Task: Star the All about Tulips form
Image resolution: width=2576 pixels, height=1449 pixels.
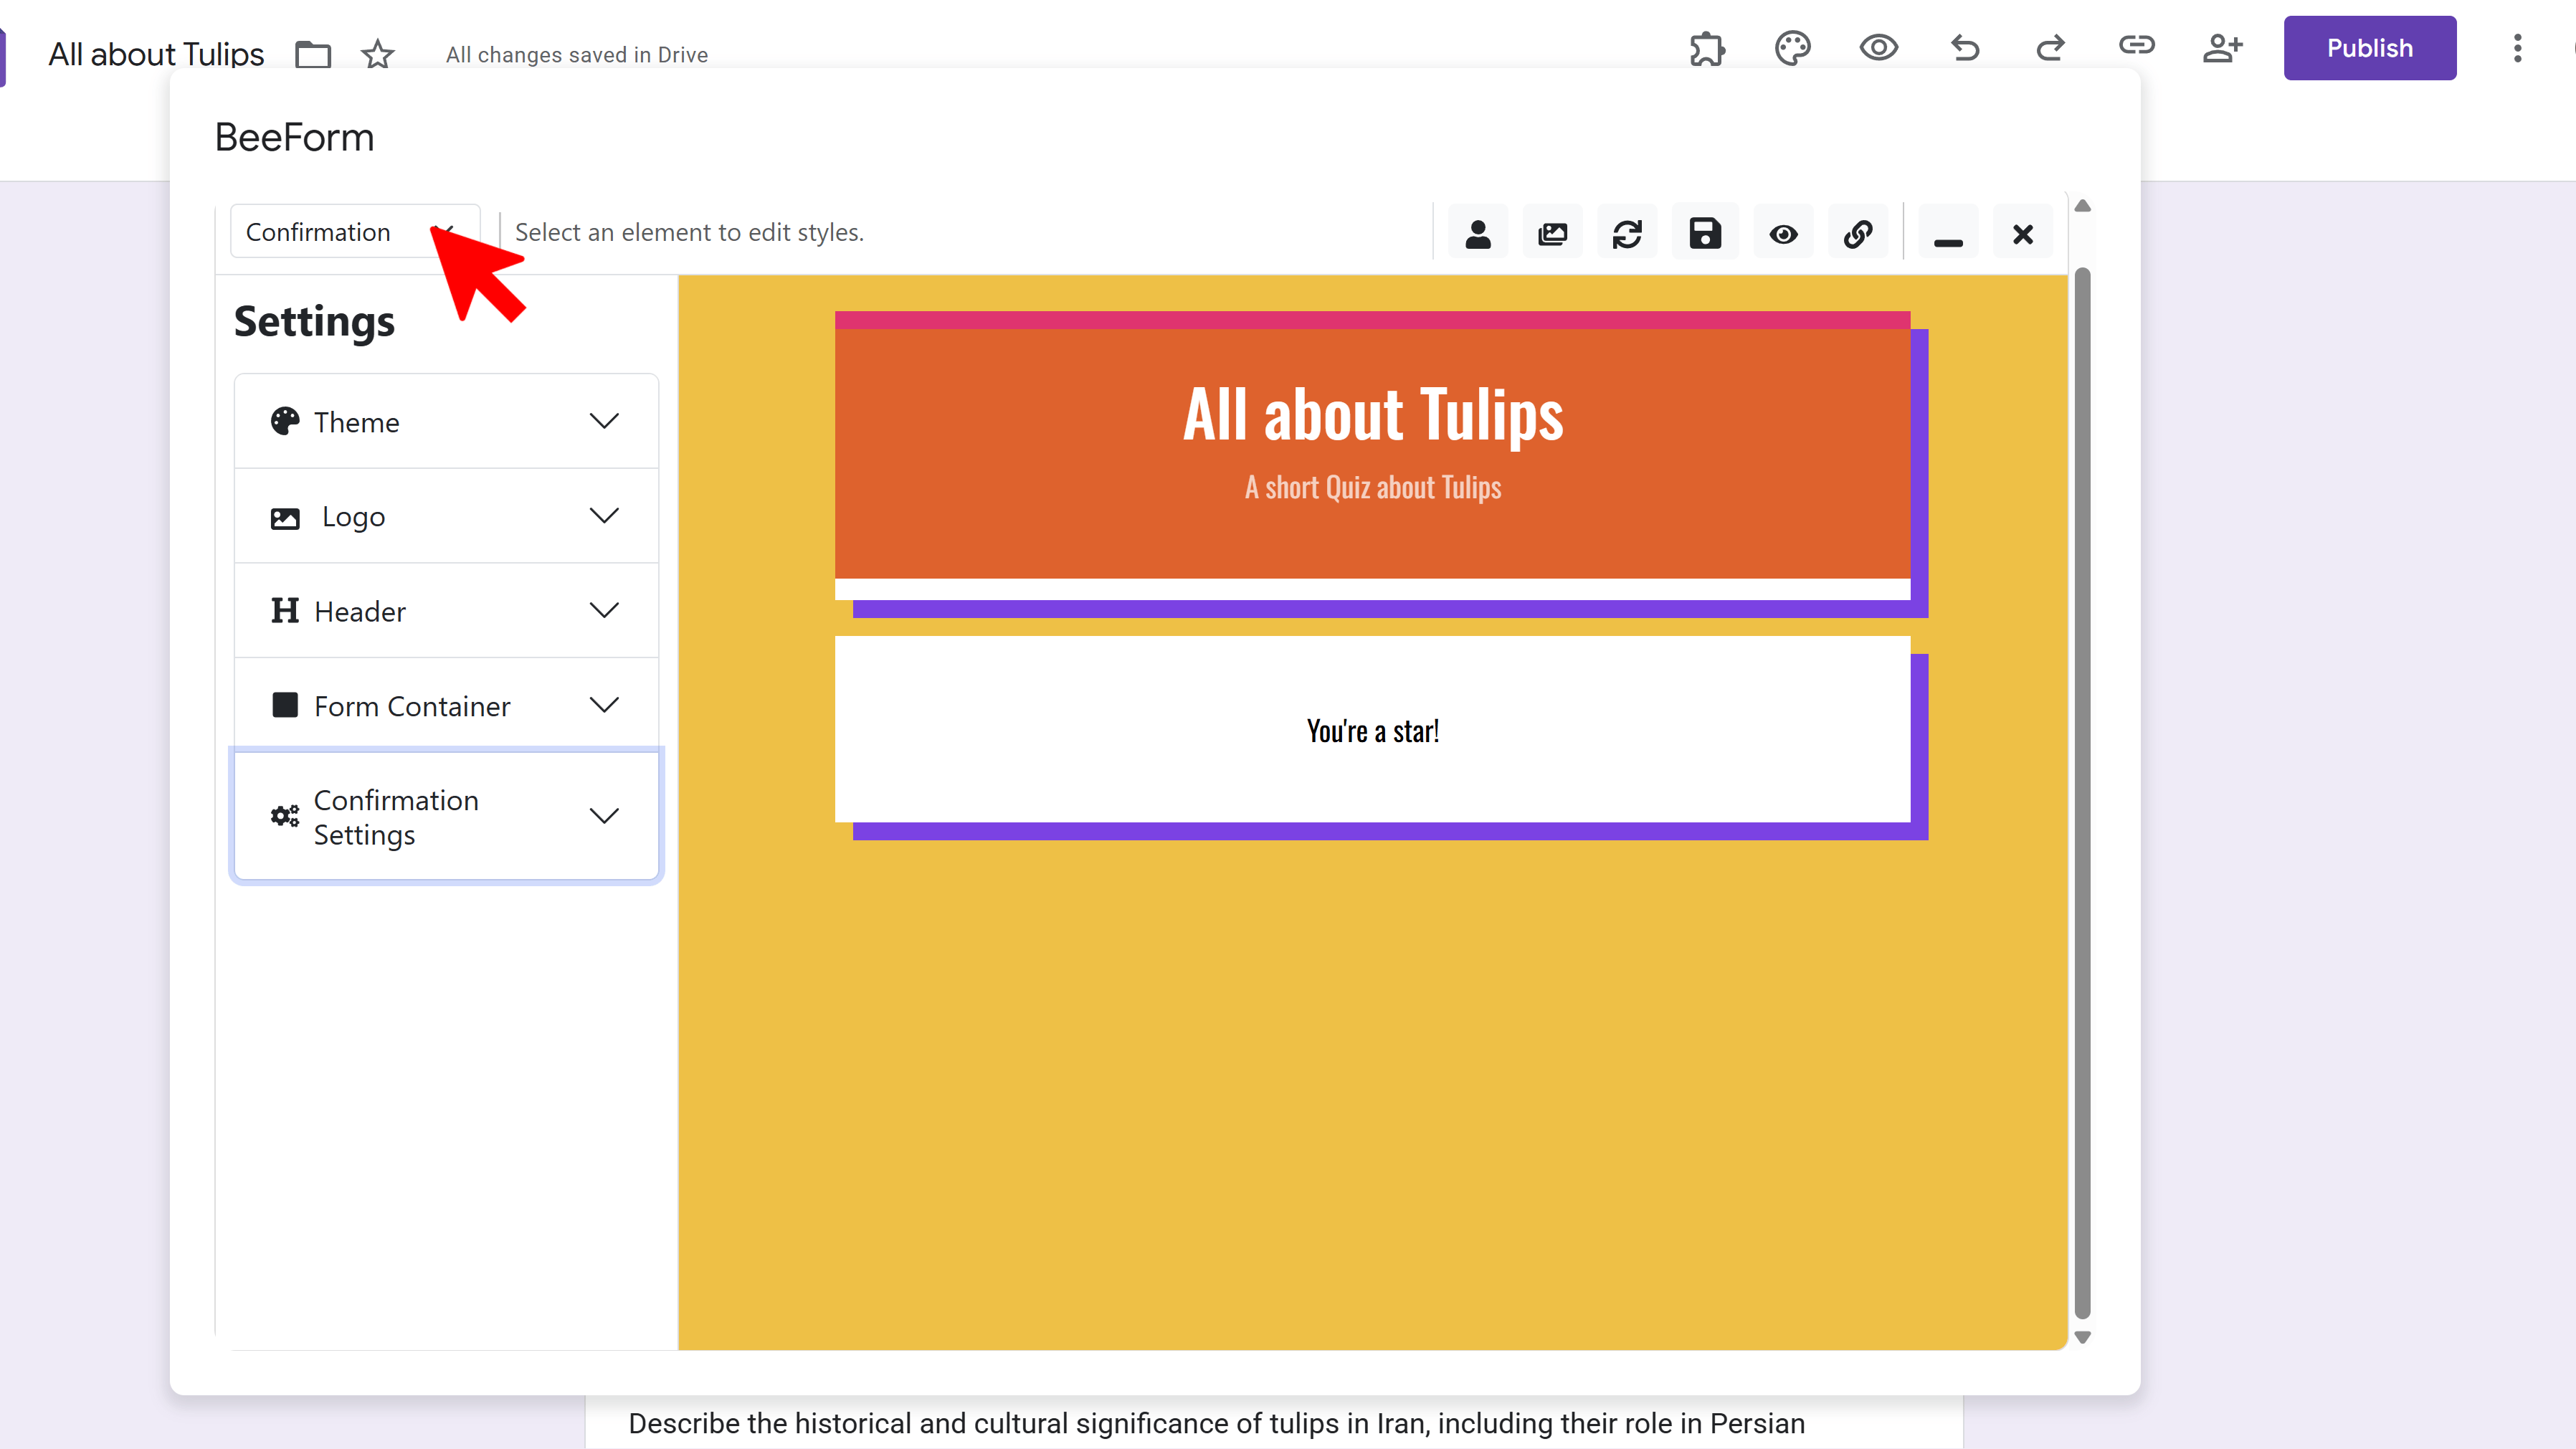Action: 378,54
